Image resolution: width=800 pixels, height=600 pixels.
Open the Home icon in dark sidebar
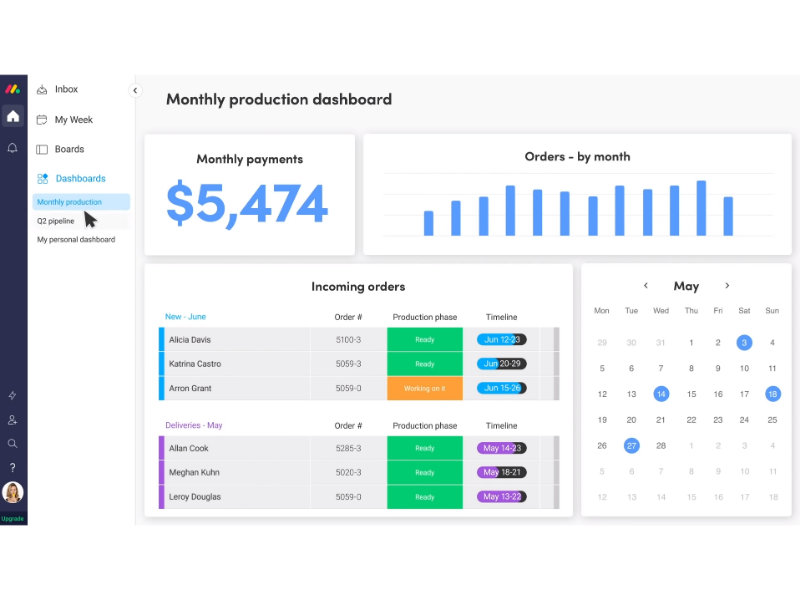pyautogui.click(x=13, y=116)
